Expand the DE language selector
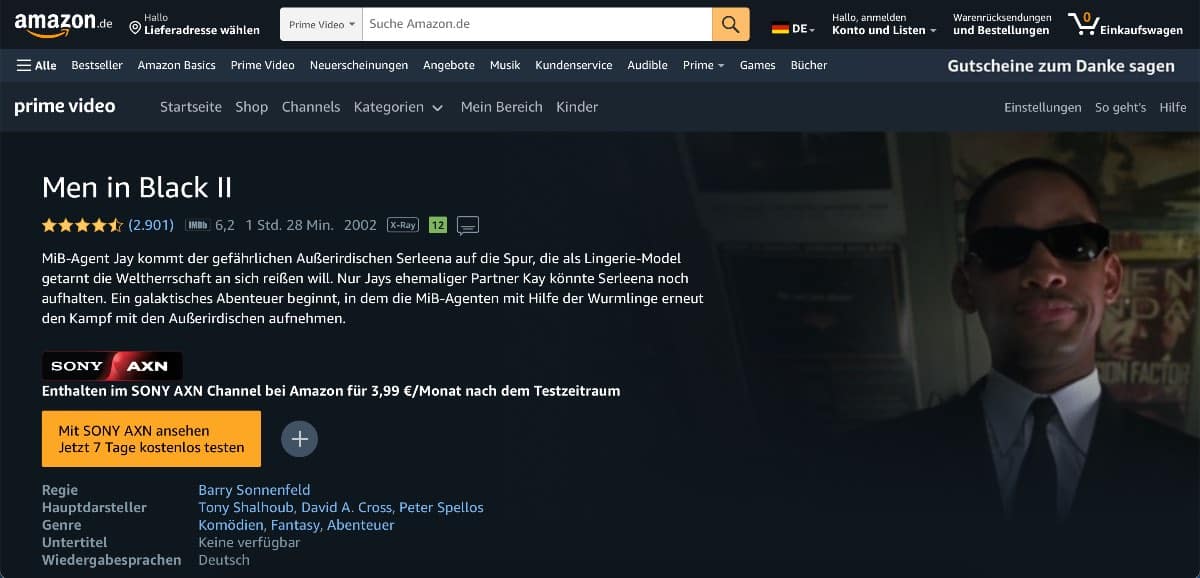1200x578 pixels. click(x=804, y=29)
